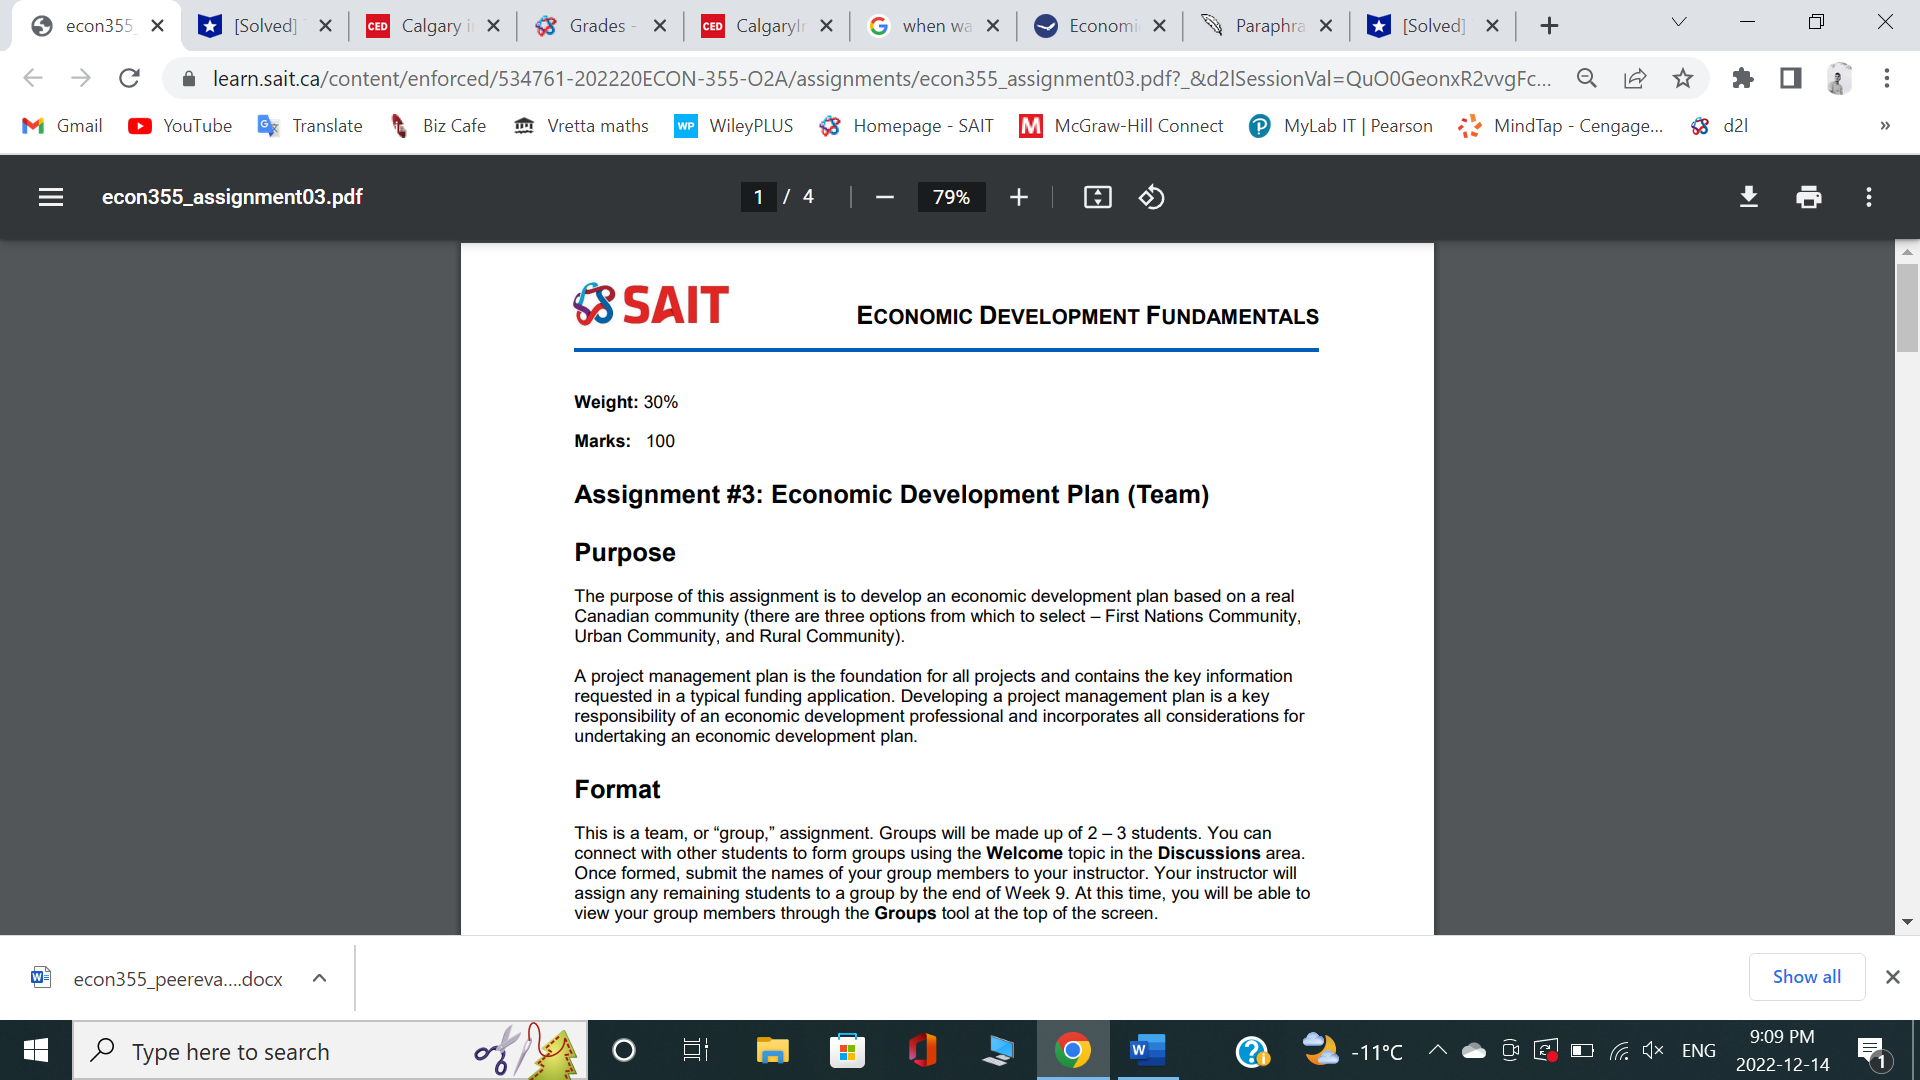Image resolution: width=1920 pixels, height=1080 pixels.
Task: Bookmark this page with the star icon
Action: [1683, 78]
